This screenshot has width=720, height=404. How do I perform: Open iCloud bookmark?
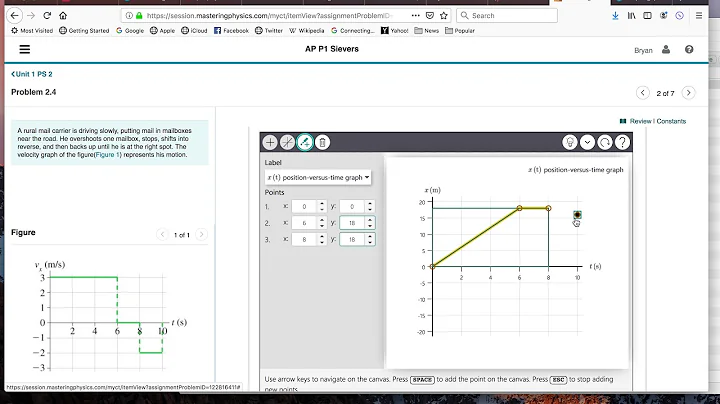tap(194, 31)
